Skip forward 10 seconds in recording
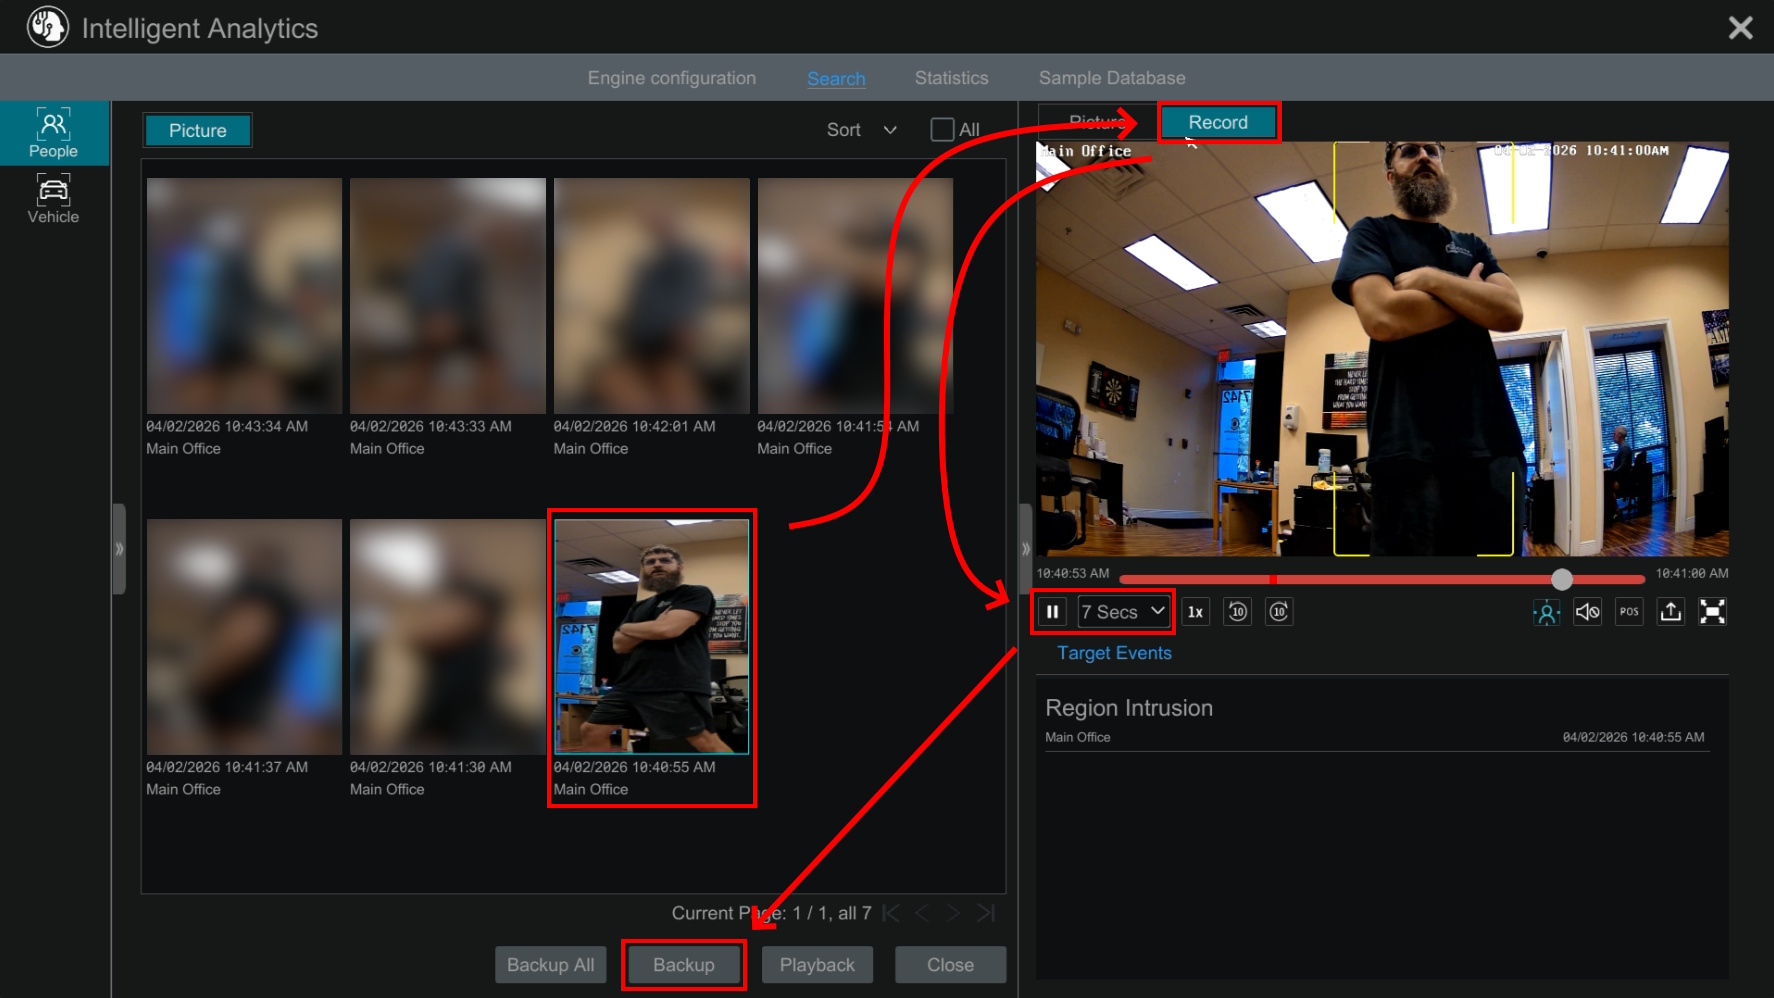 [x=1279, y=612]
